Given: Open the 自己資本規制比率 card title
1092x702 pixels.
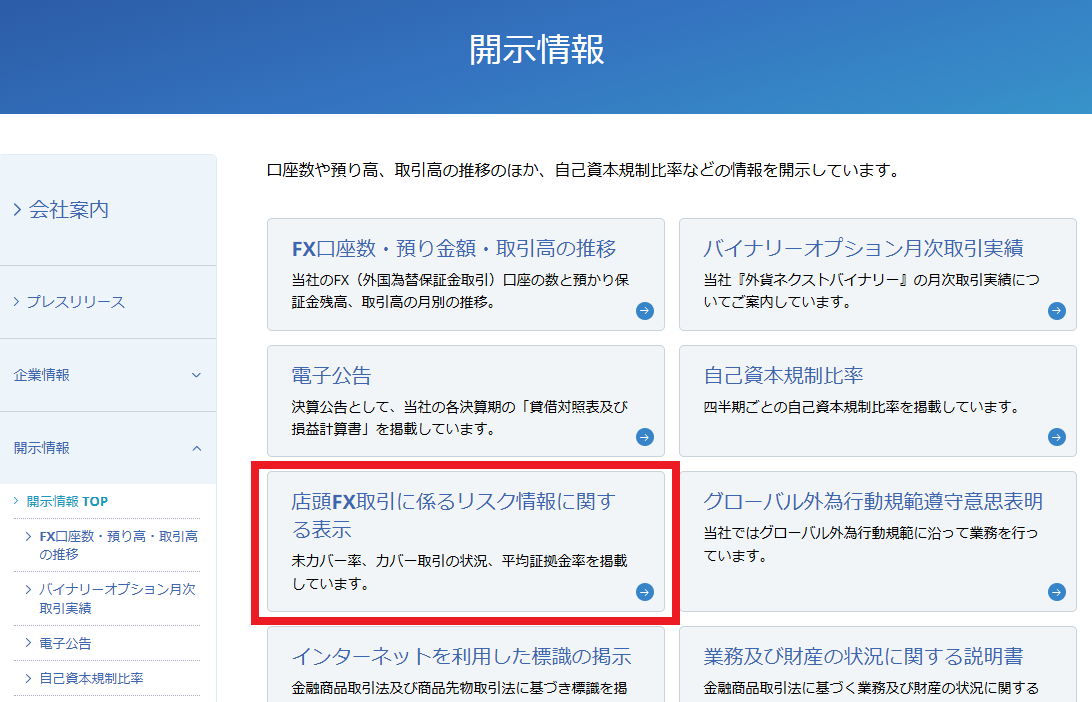Looking at the screenshot, I should click(783, 376).
